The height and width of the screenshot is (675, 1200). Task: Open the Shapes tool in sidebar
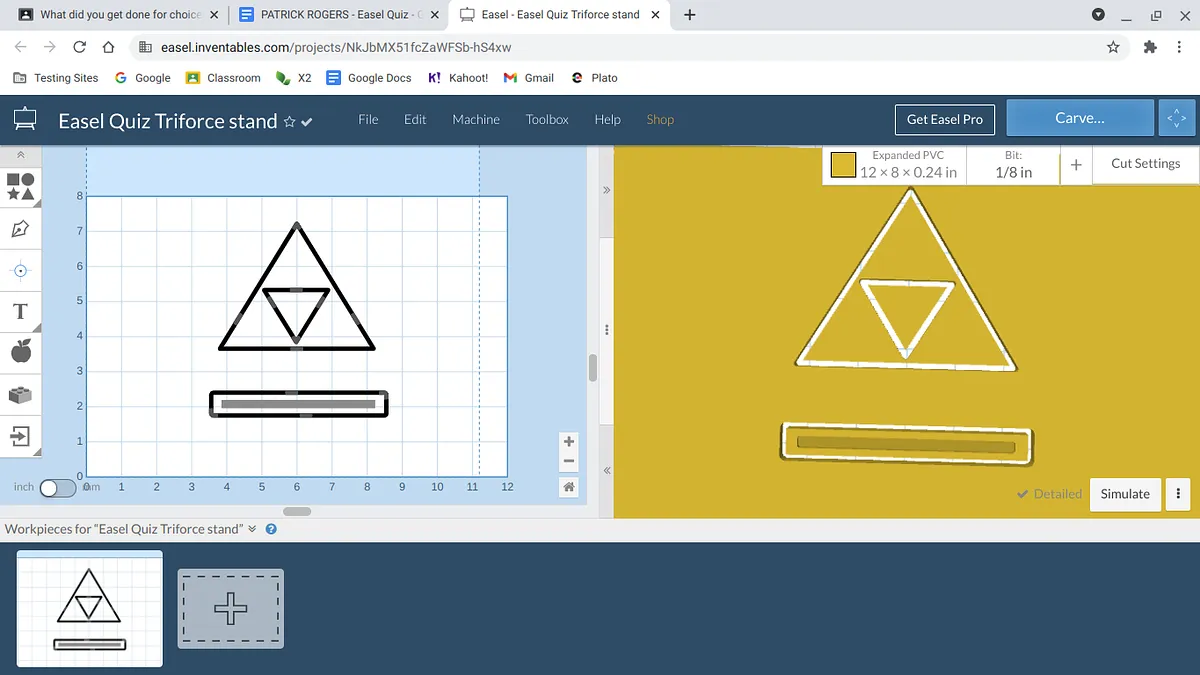coord(21,186)
